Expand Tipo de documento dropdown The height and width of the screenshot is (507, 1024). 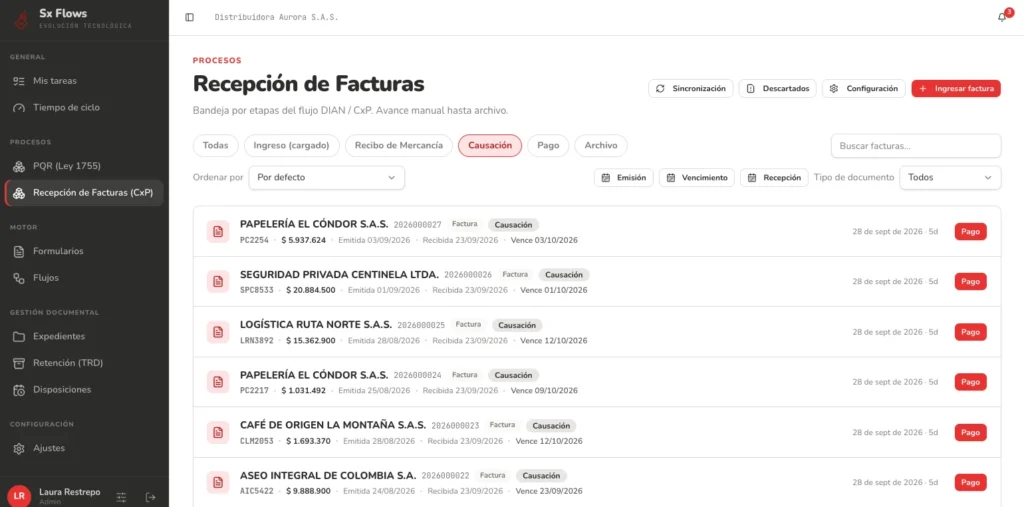pos(950,177)
